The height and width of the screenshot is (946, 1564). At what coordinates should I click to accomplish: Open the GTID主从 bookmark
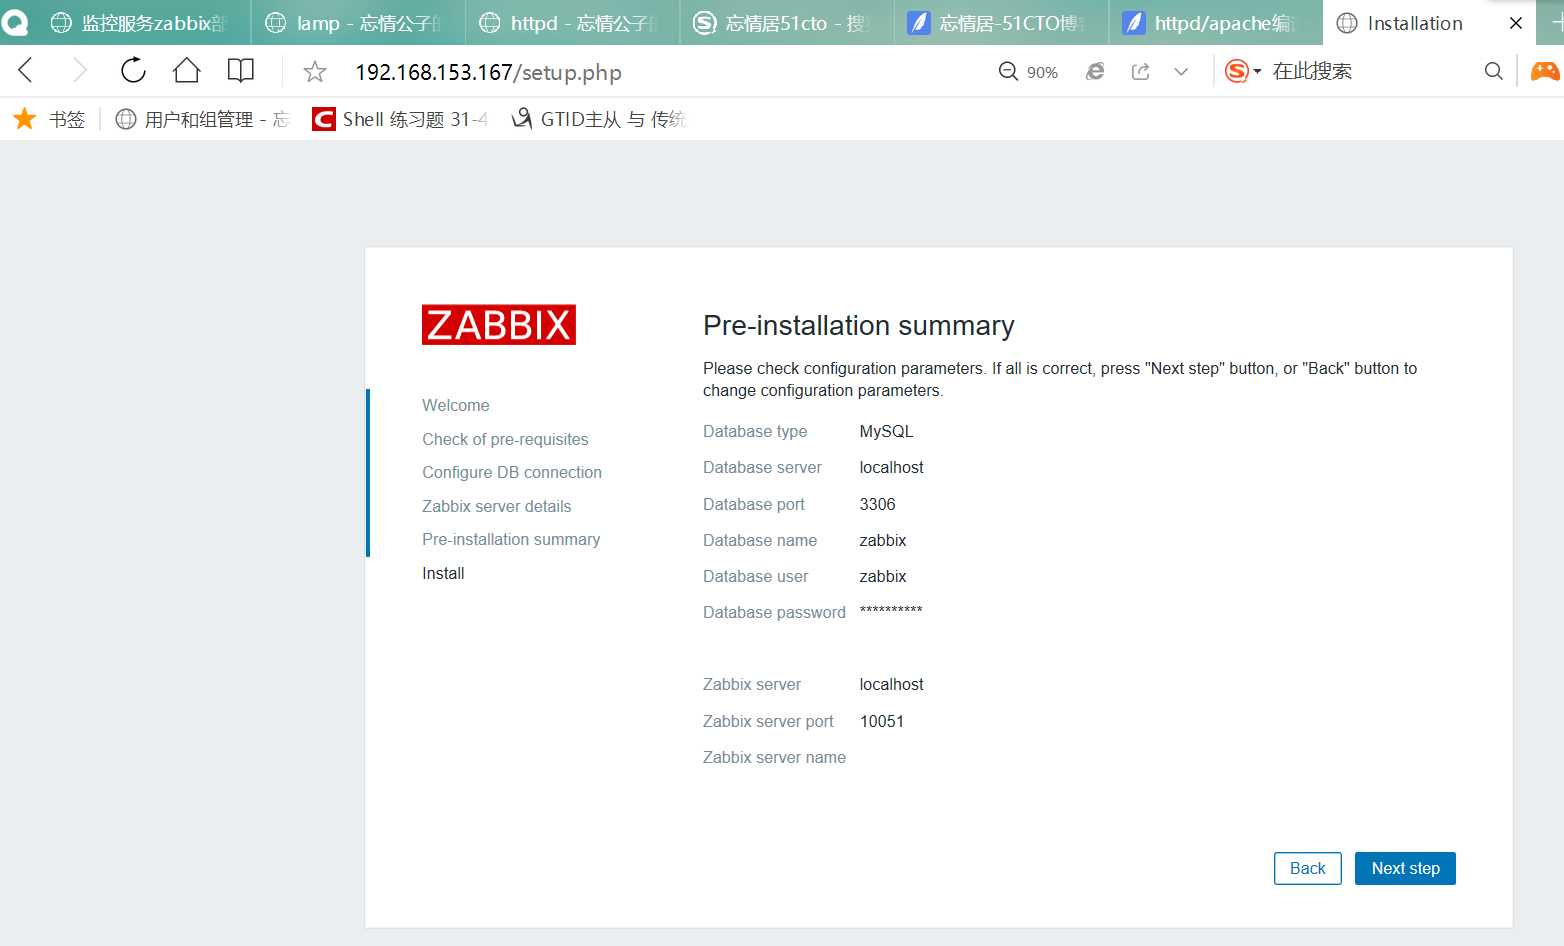[x=598, y=119]
